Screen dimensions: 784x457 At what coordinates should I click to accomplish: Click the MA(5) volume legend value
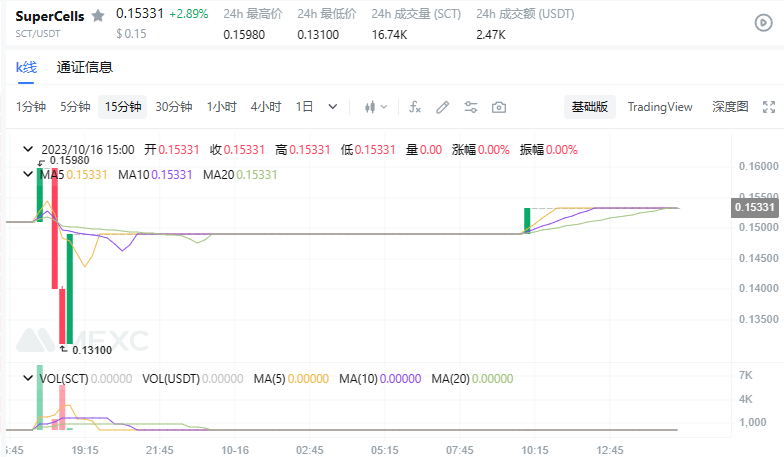coord(308,378)
